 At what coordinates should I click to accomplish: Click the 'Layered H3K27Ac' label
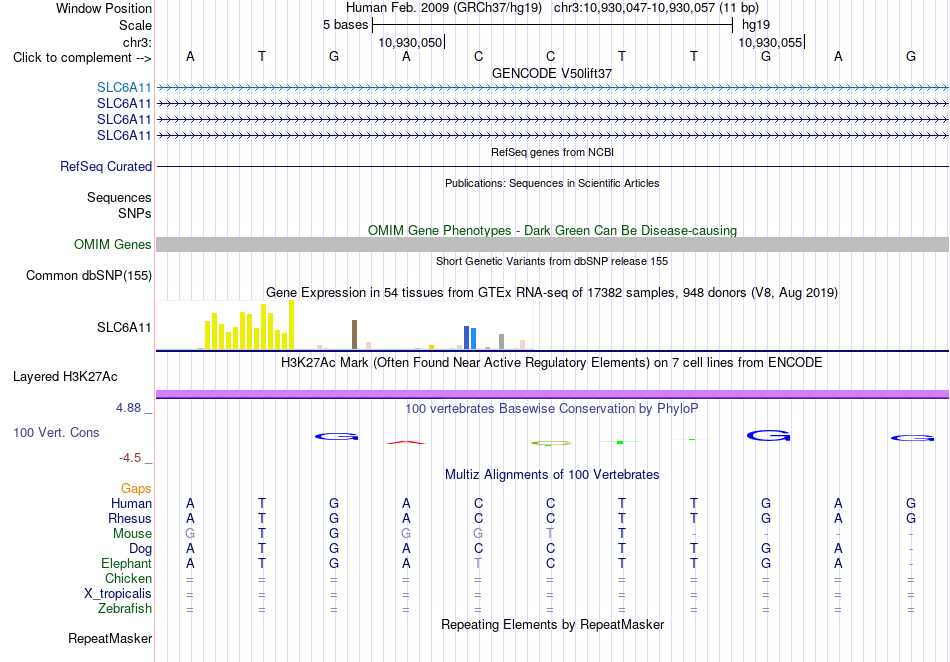(65, 377)
